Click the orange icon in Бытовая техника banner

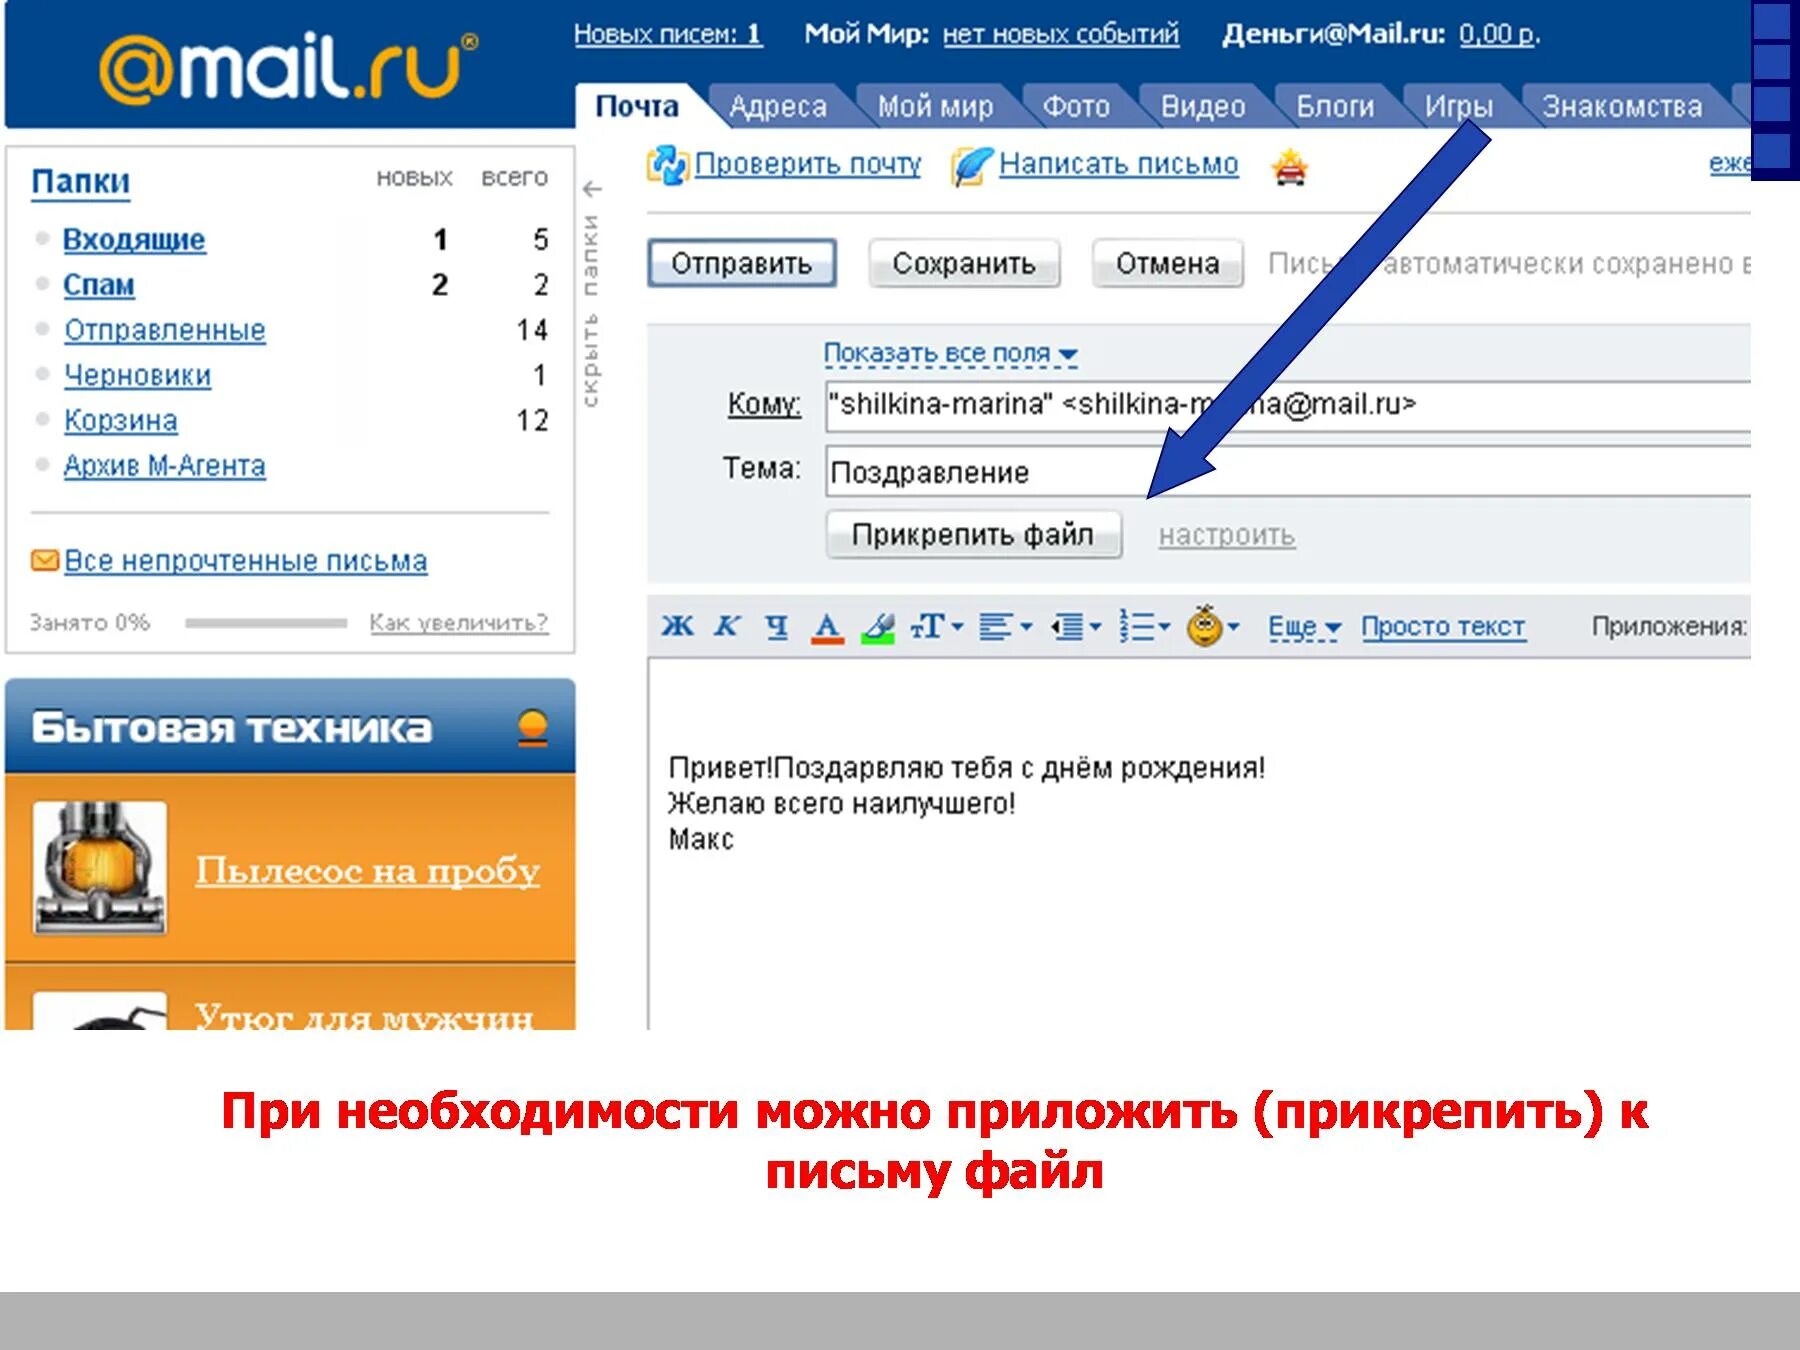tap(533, 727)
